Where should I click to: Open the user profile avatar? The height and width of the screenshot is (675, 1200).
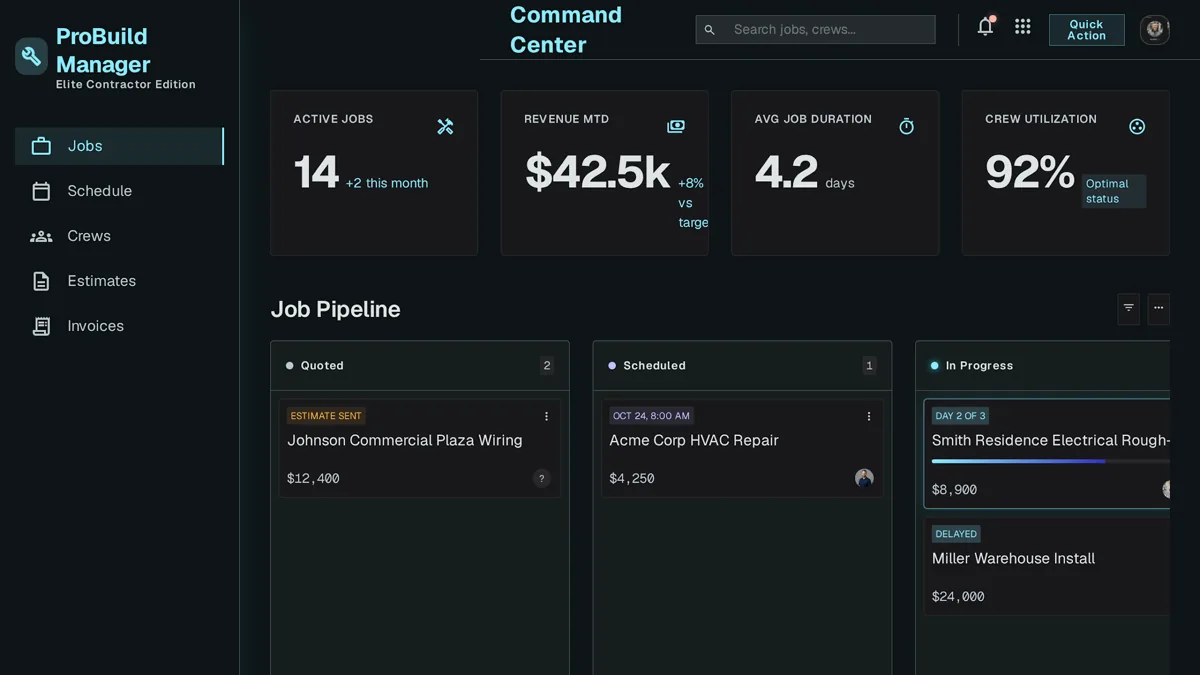(x=1155, y=30)
